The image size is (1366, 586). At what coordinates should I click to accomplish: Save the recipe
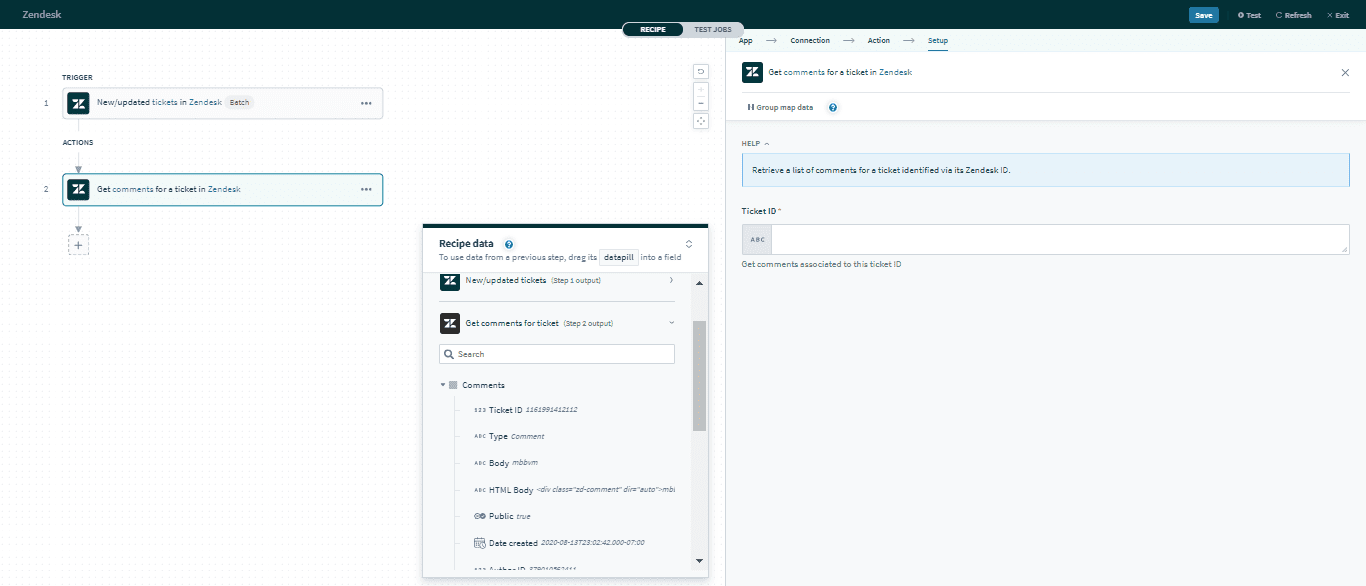coord(1203,15)
